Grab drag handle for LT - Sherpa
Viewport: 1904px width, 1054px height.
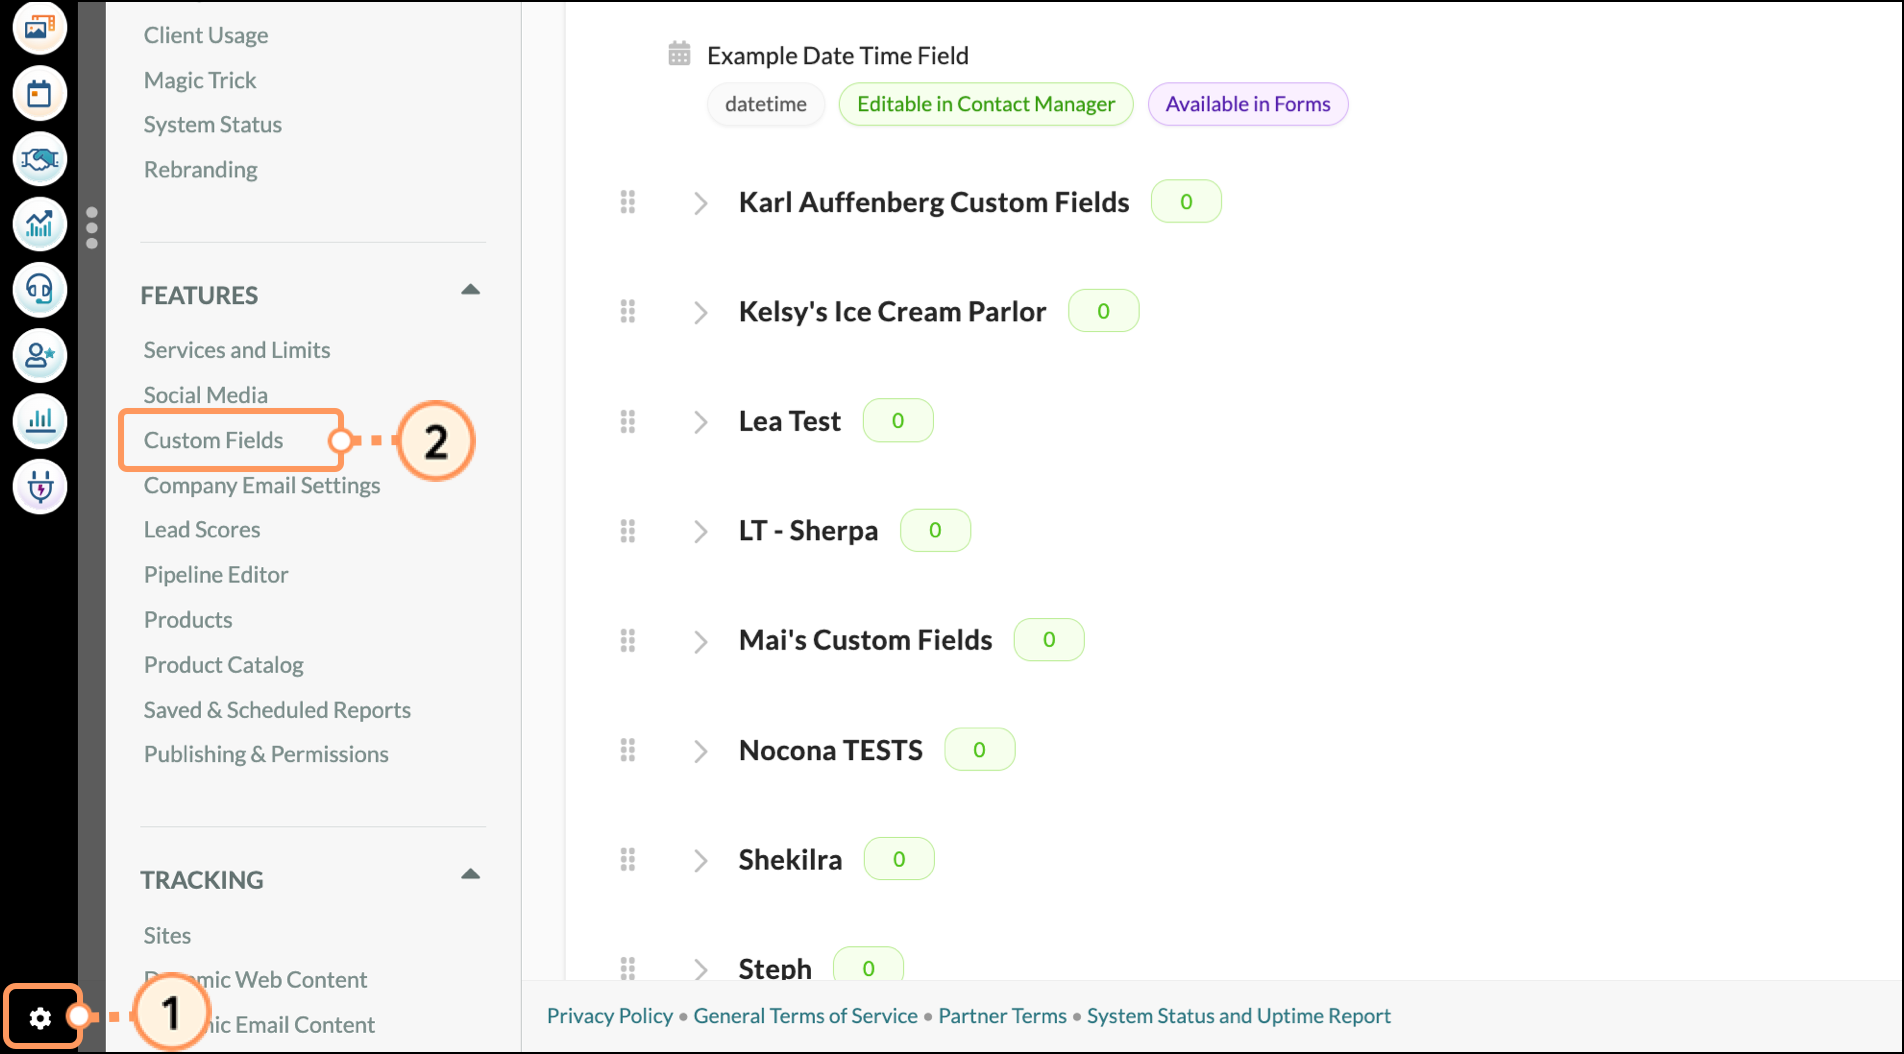pyautogui.click(x=628, y=530)
